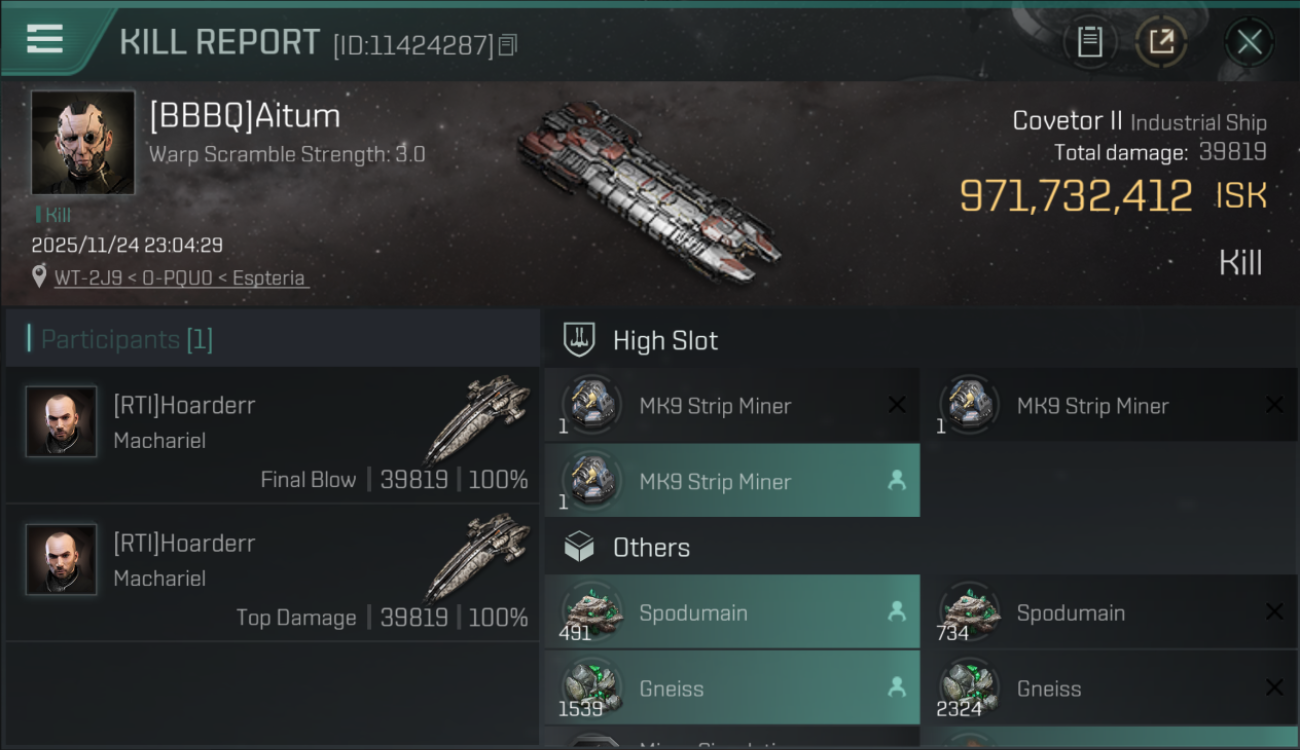Share the kill report externally
The image size is (1300, 750).
tap(1160, 42)
